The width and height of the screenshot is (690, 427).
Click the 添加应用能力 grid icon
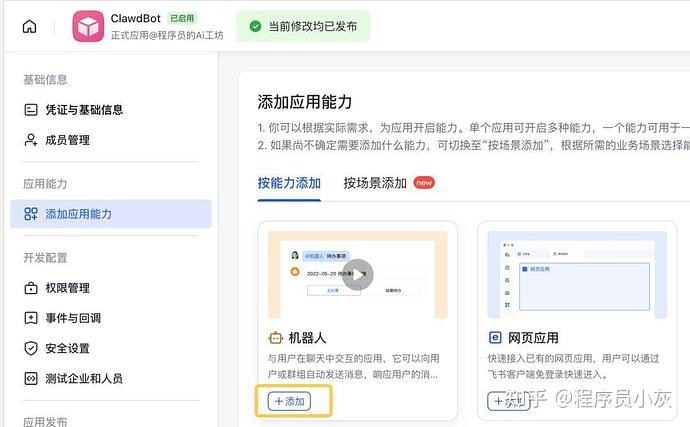31,214
